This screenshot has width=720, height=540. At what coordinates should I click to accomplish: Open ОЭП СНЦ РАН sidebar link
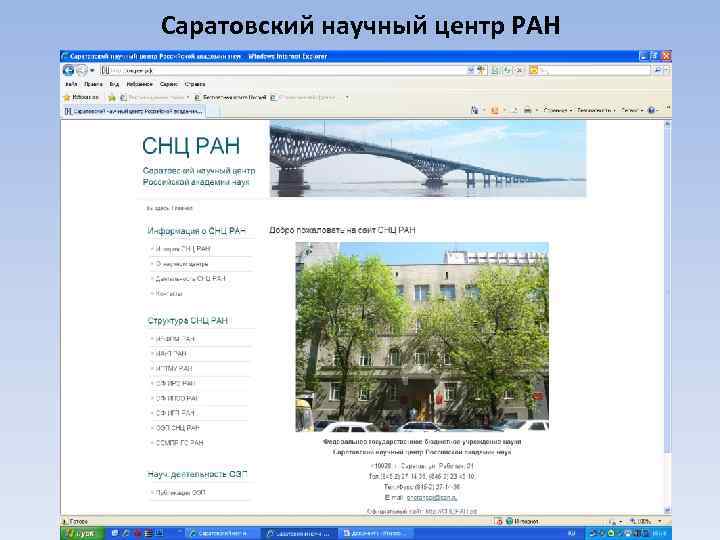(x=177, y=428)
